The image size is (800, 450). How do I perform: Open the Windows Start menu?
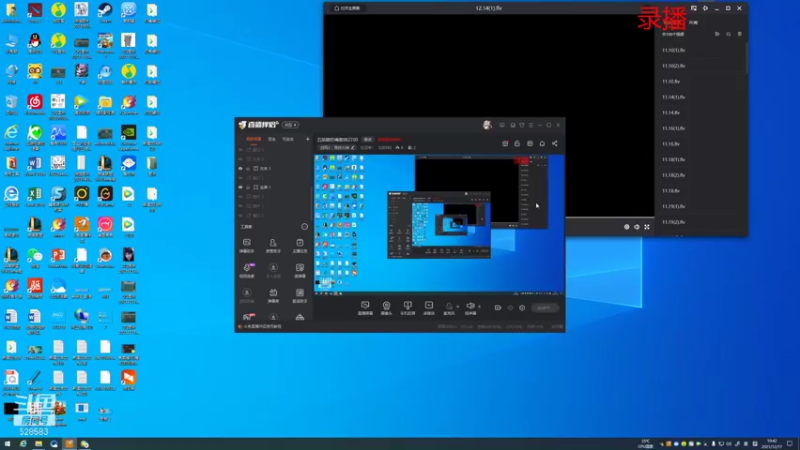(x=7, y=444)
